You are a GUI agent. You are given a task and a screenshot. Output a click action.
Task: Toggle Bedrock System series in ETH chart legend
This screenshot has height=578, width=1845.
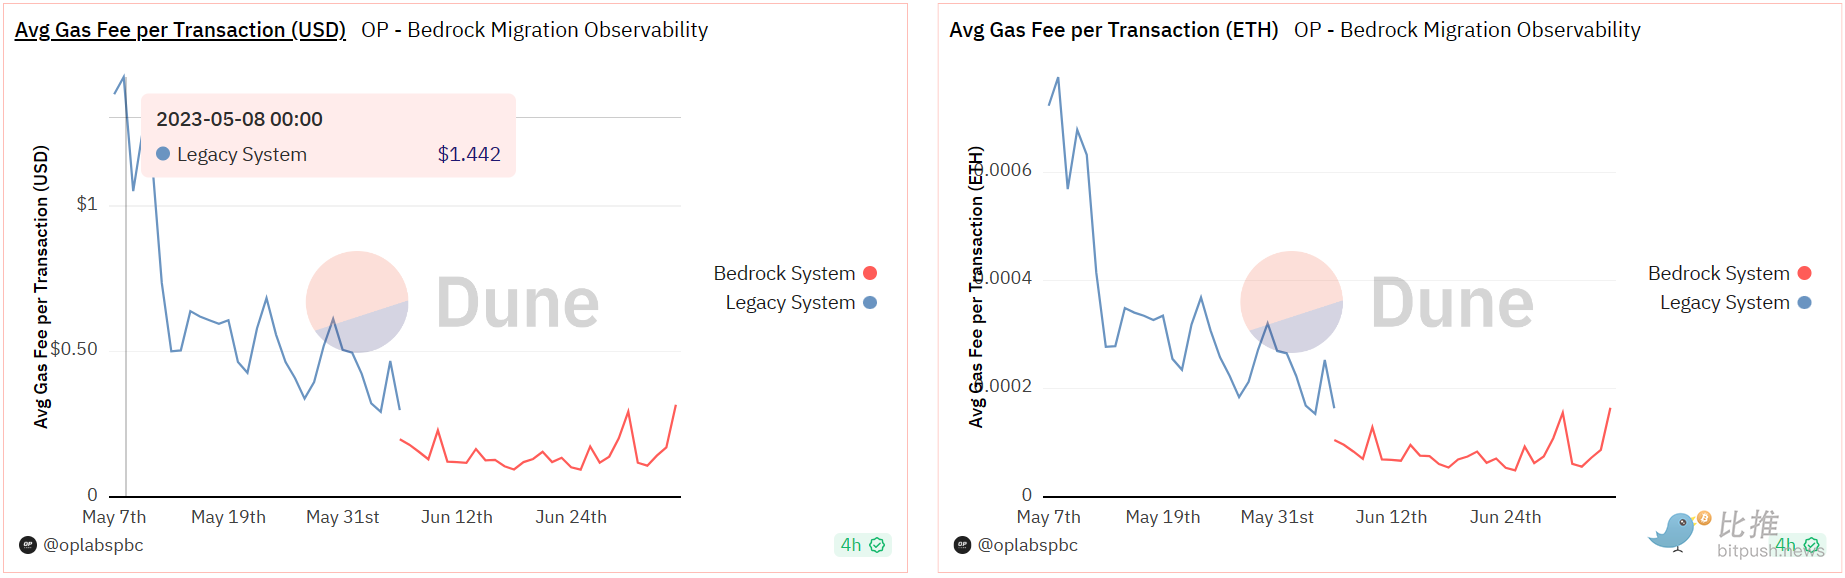tap(1718, 273)
